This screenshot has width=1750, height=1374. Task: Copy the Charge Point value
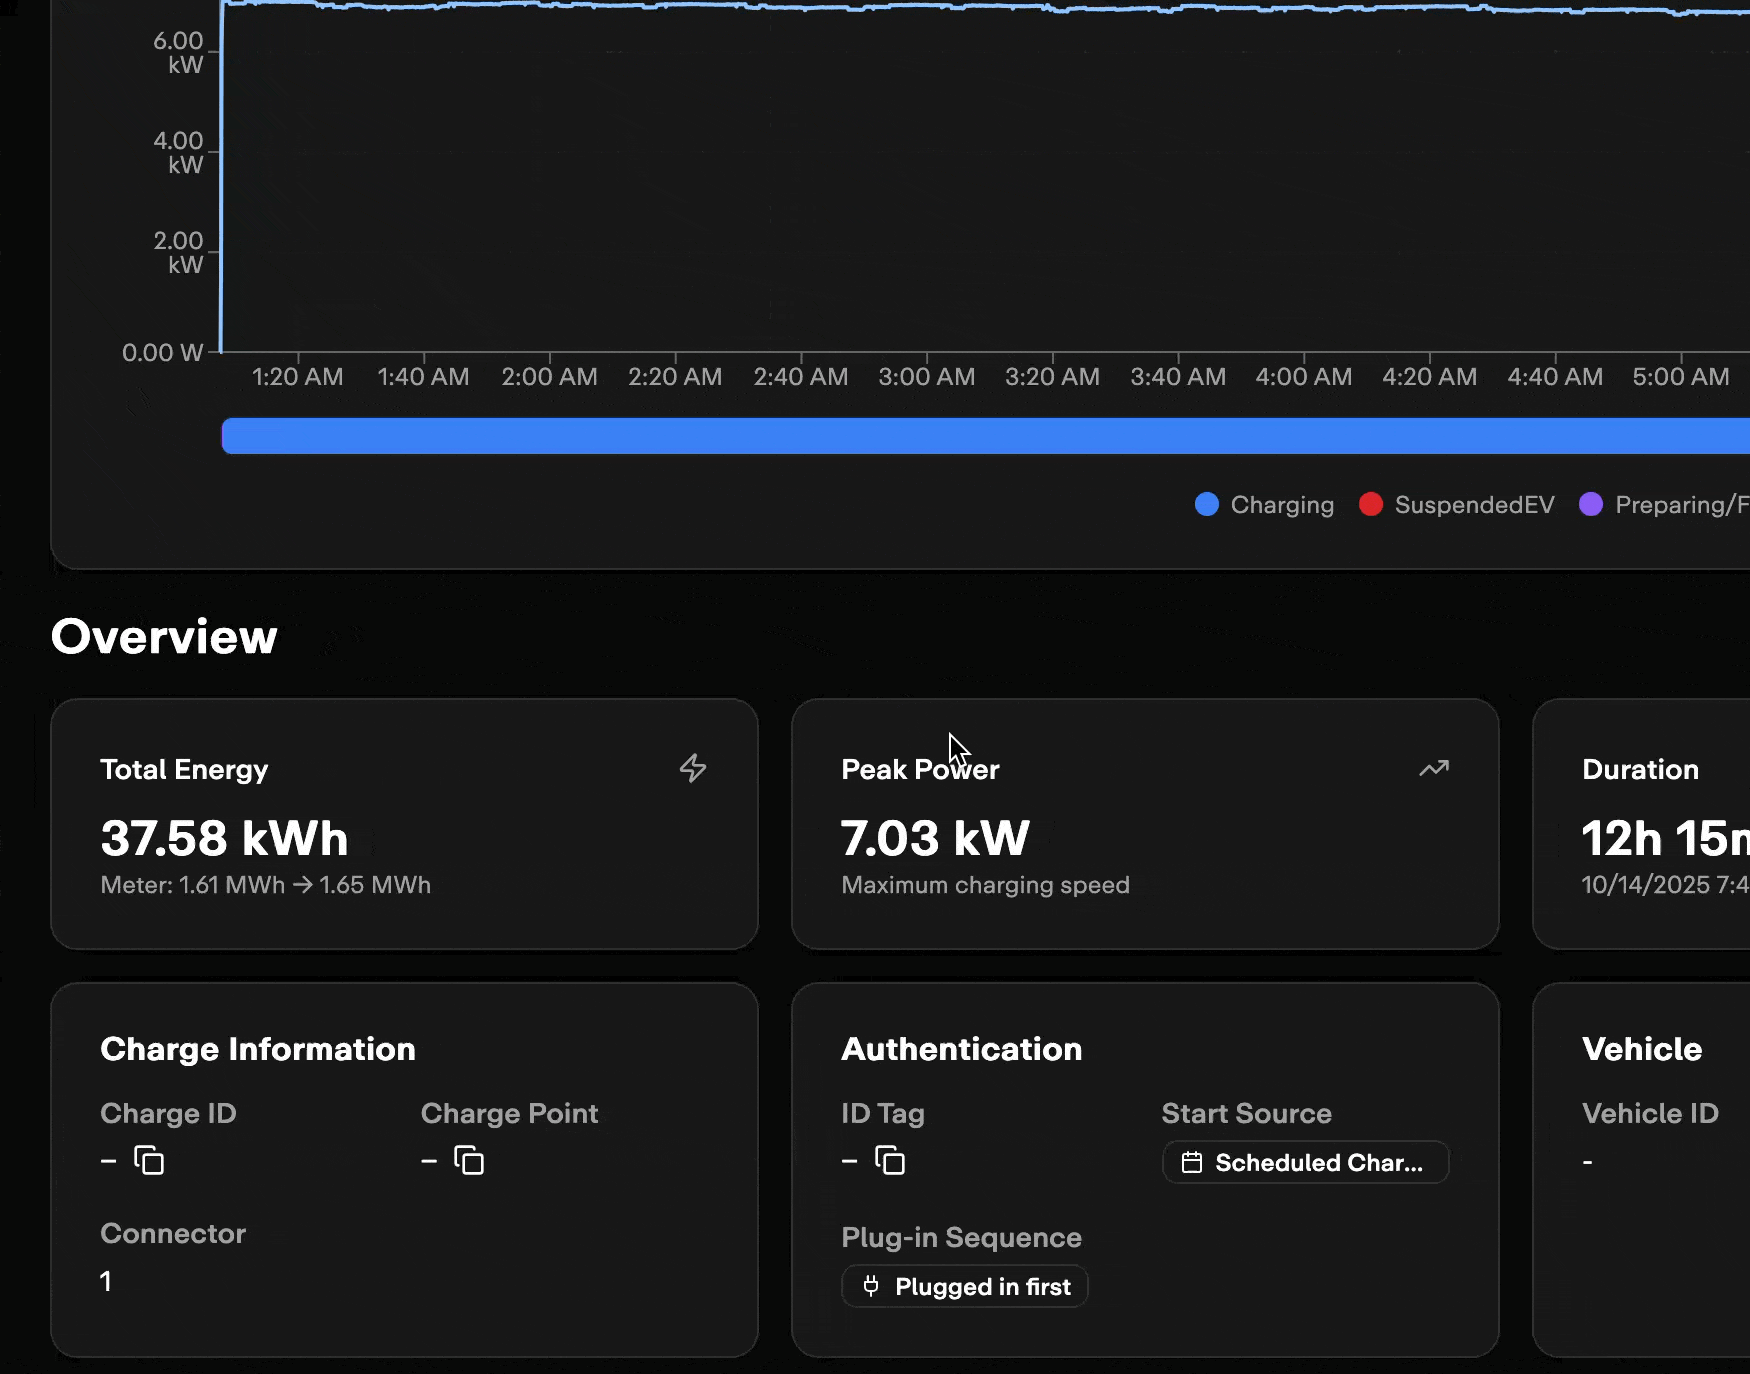coord(469,1160)
